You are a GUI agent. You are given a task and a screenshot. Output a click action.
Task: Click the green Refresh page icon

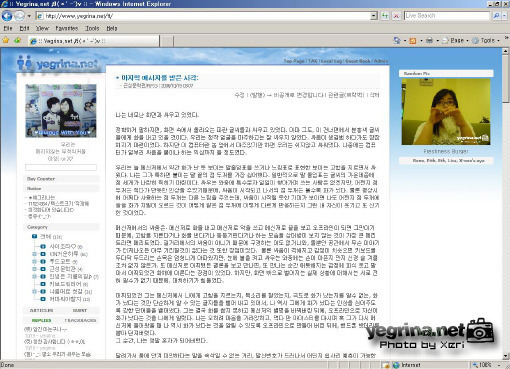pos(385,16)
